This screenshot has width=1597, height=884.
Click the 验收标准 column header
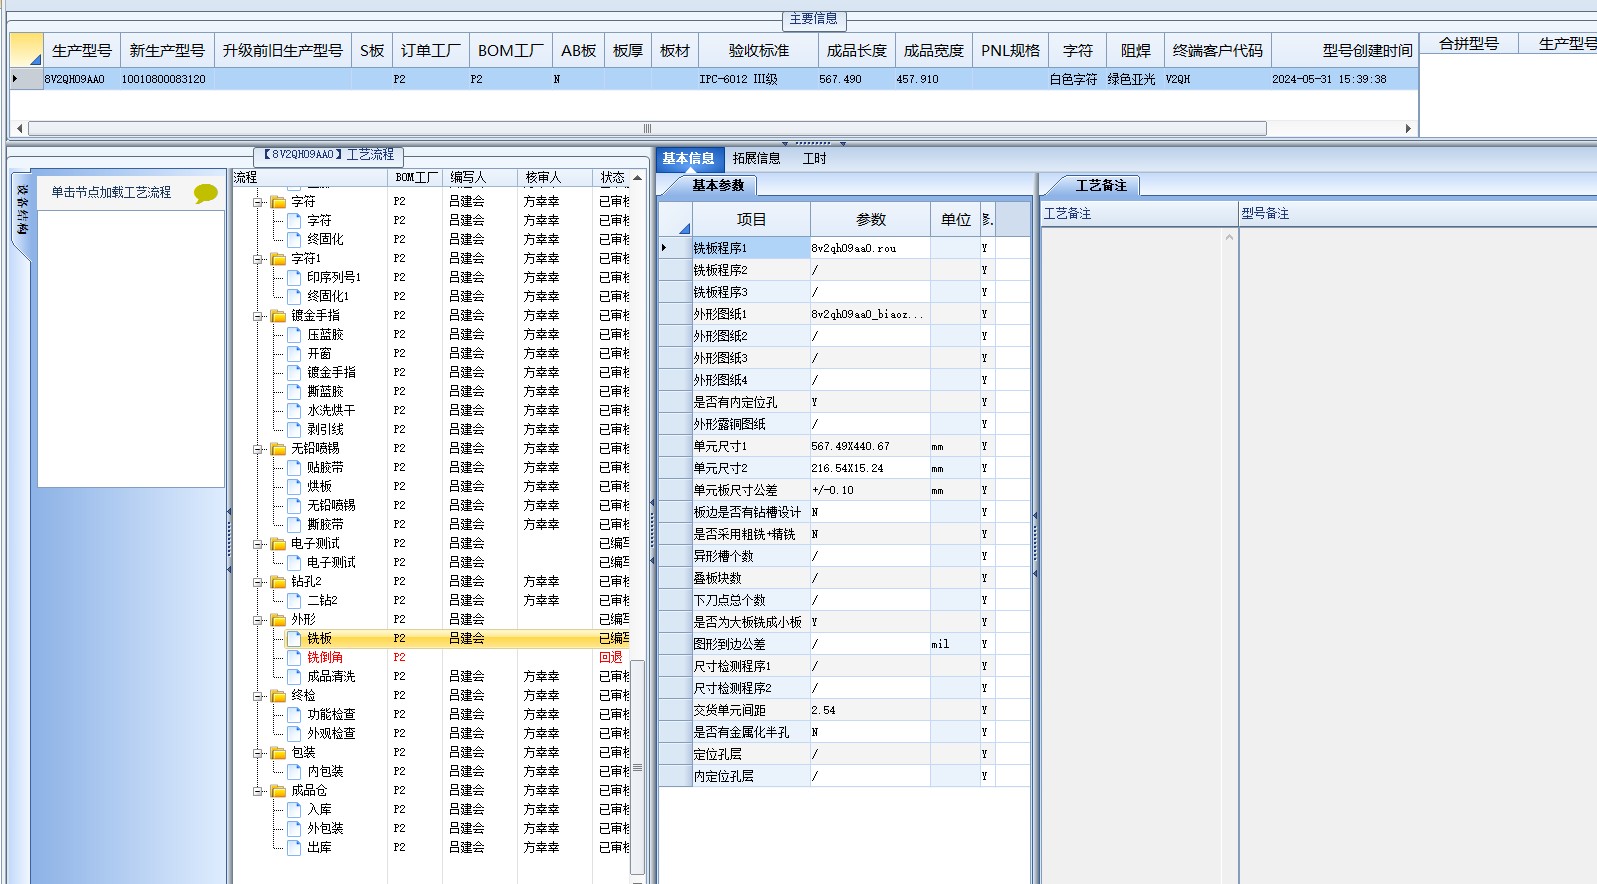(758, 50)
